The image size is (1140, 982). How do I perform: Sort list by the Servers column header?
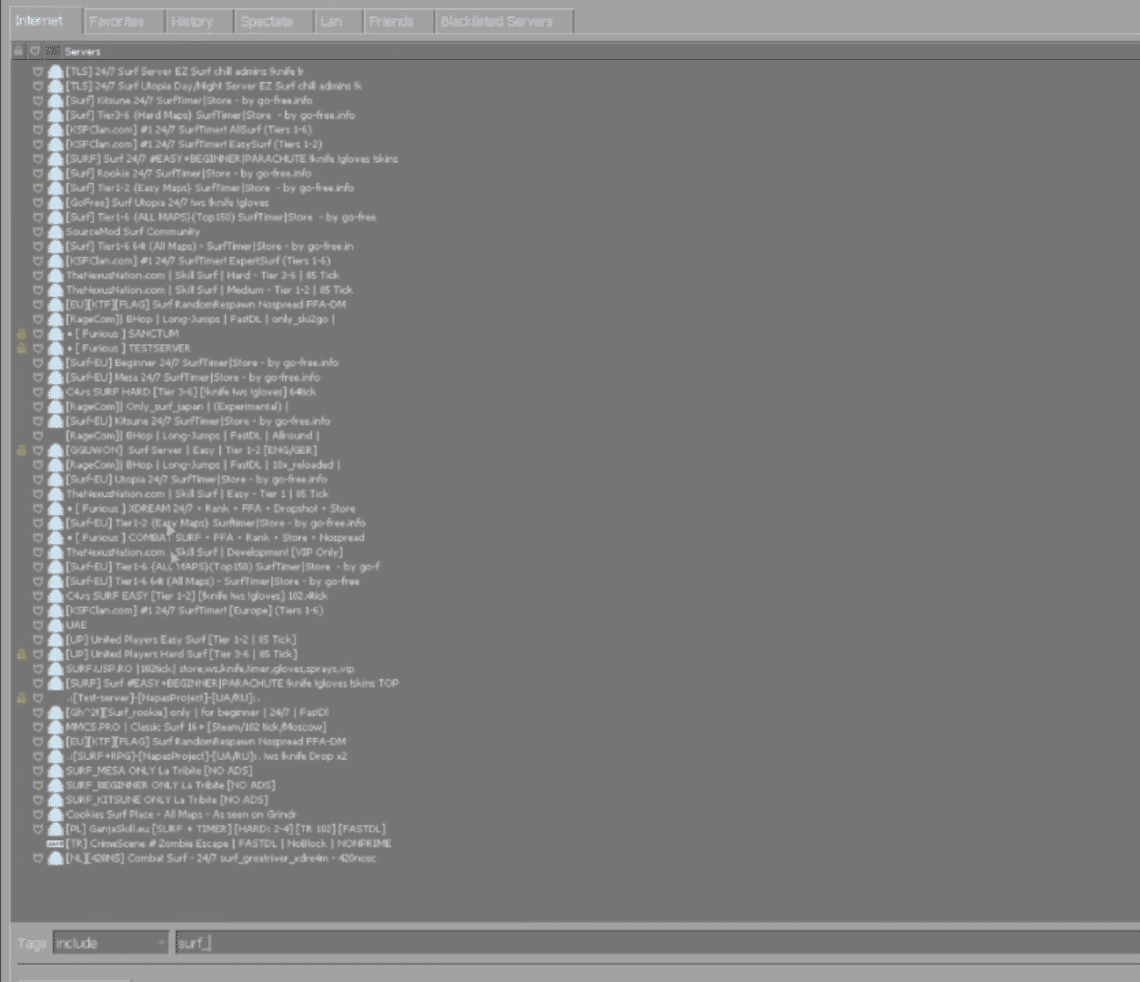[82, 51]
